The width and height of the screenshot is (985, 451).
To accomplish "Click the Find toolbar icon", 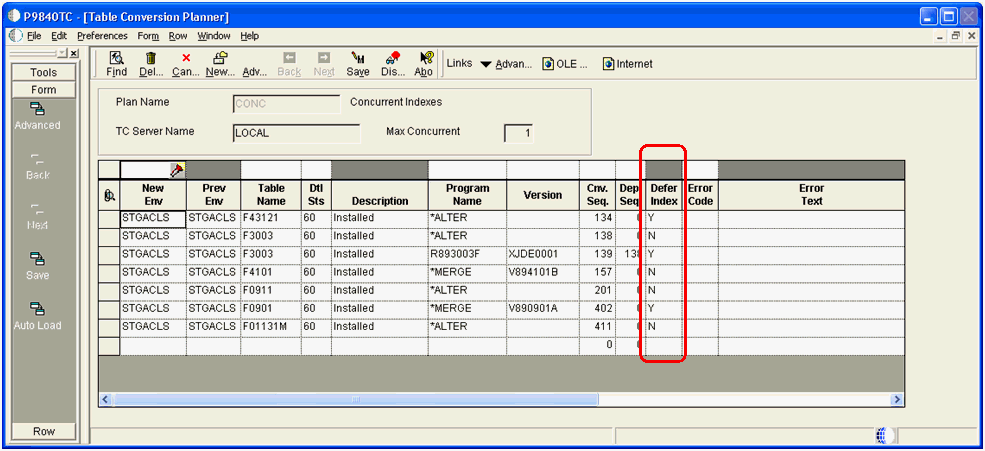I will click(116, 64).
